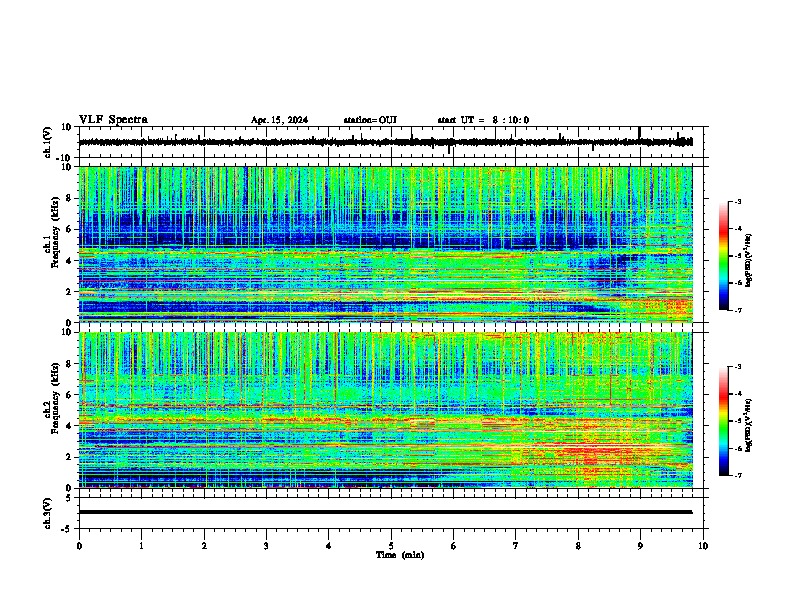Click the ch.2 spectrogram plot area
The height and width of the screenshot is (612, 792).
pyautogui.click(x=385, y=410)
